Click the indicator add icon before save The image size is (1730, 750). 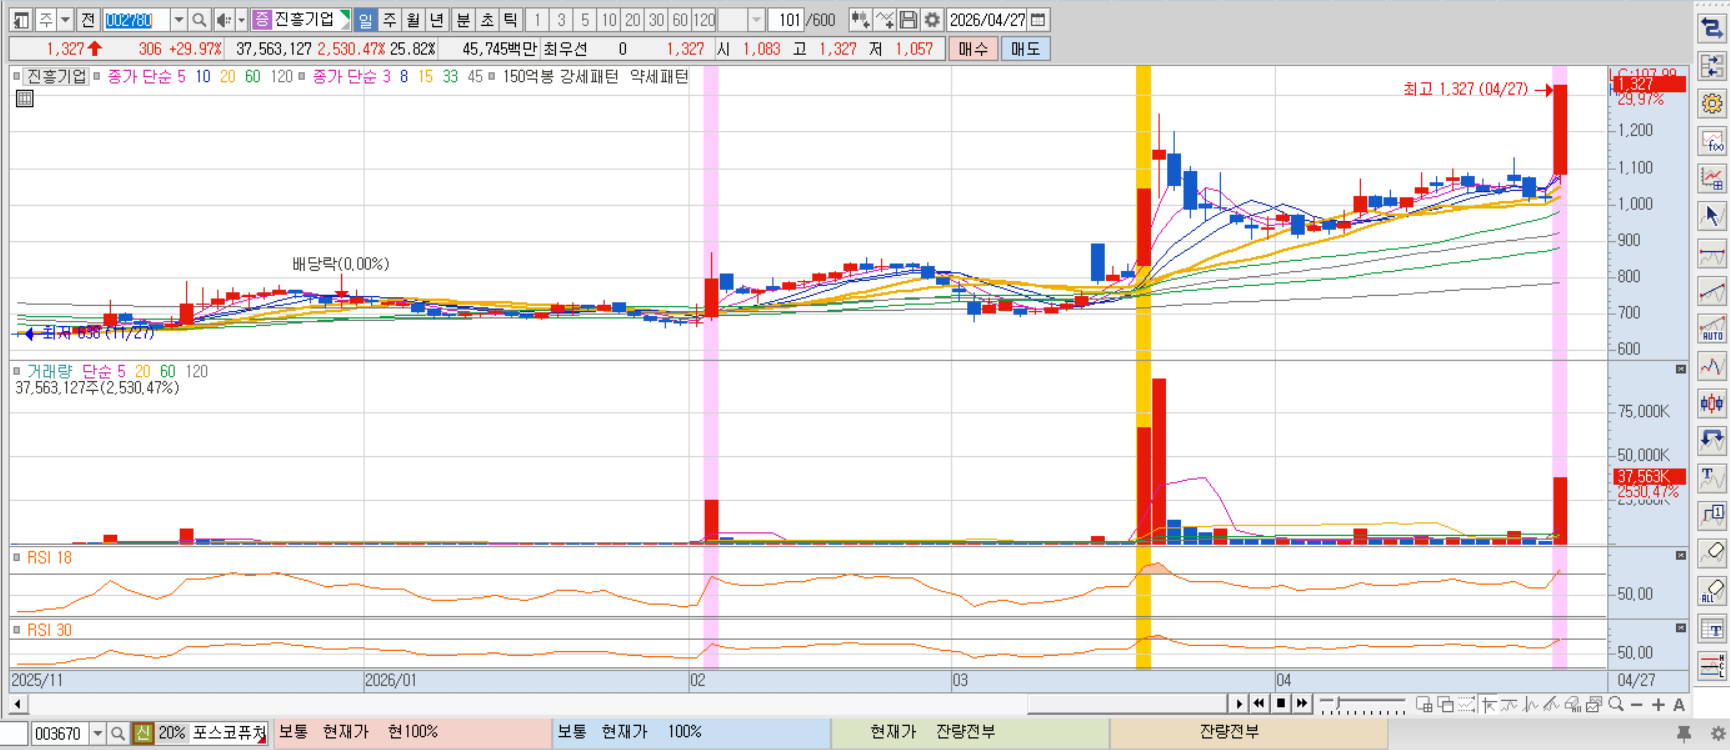[884, 20]
